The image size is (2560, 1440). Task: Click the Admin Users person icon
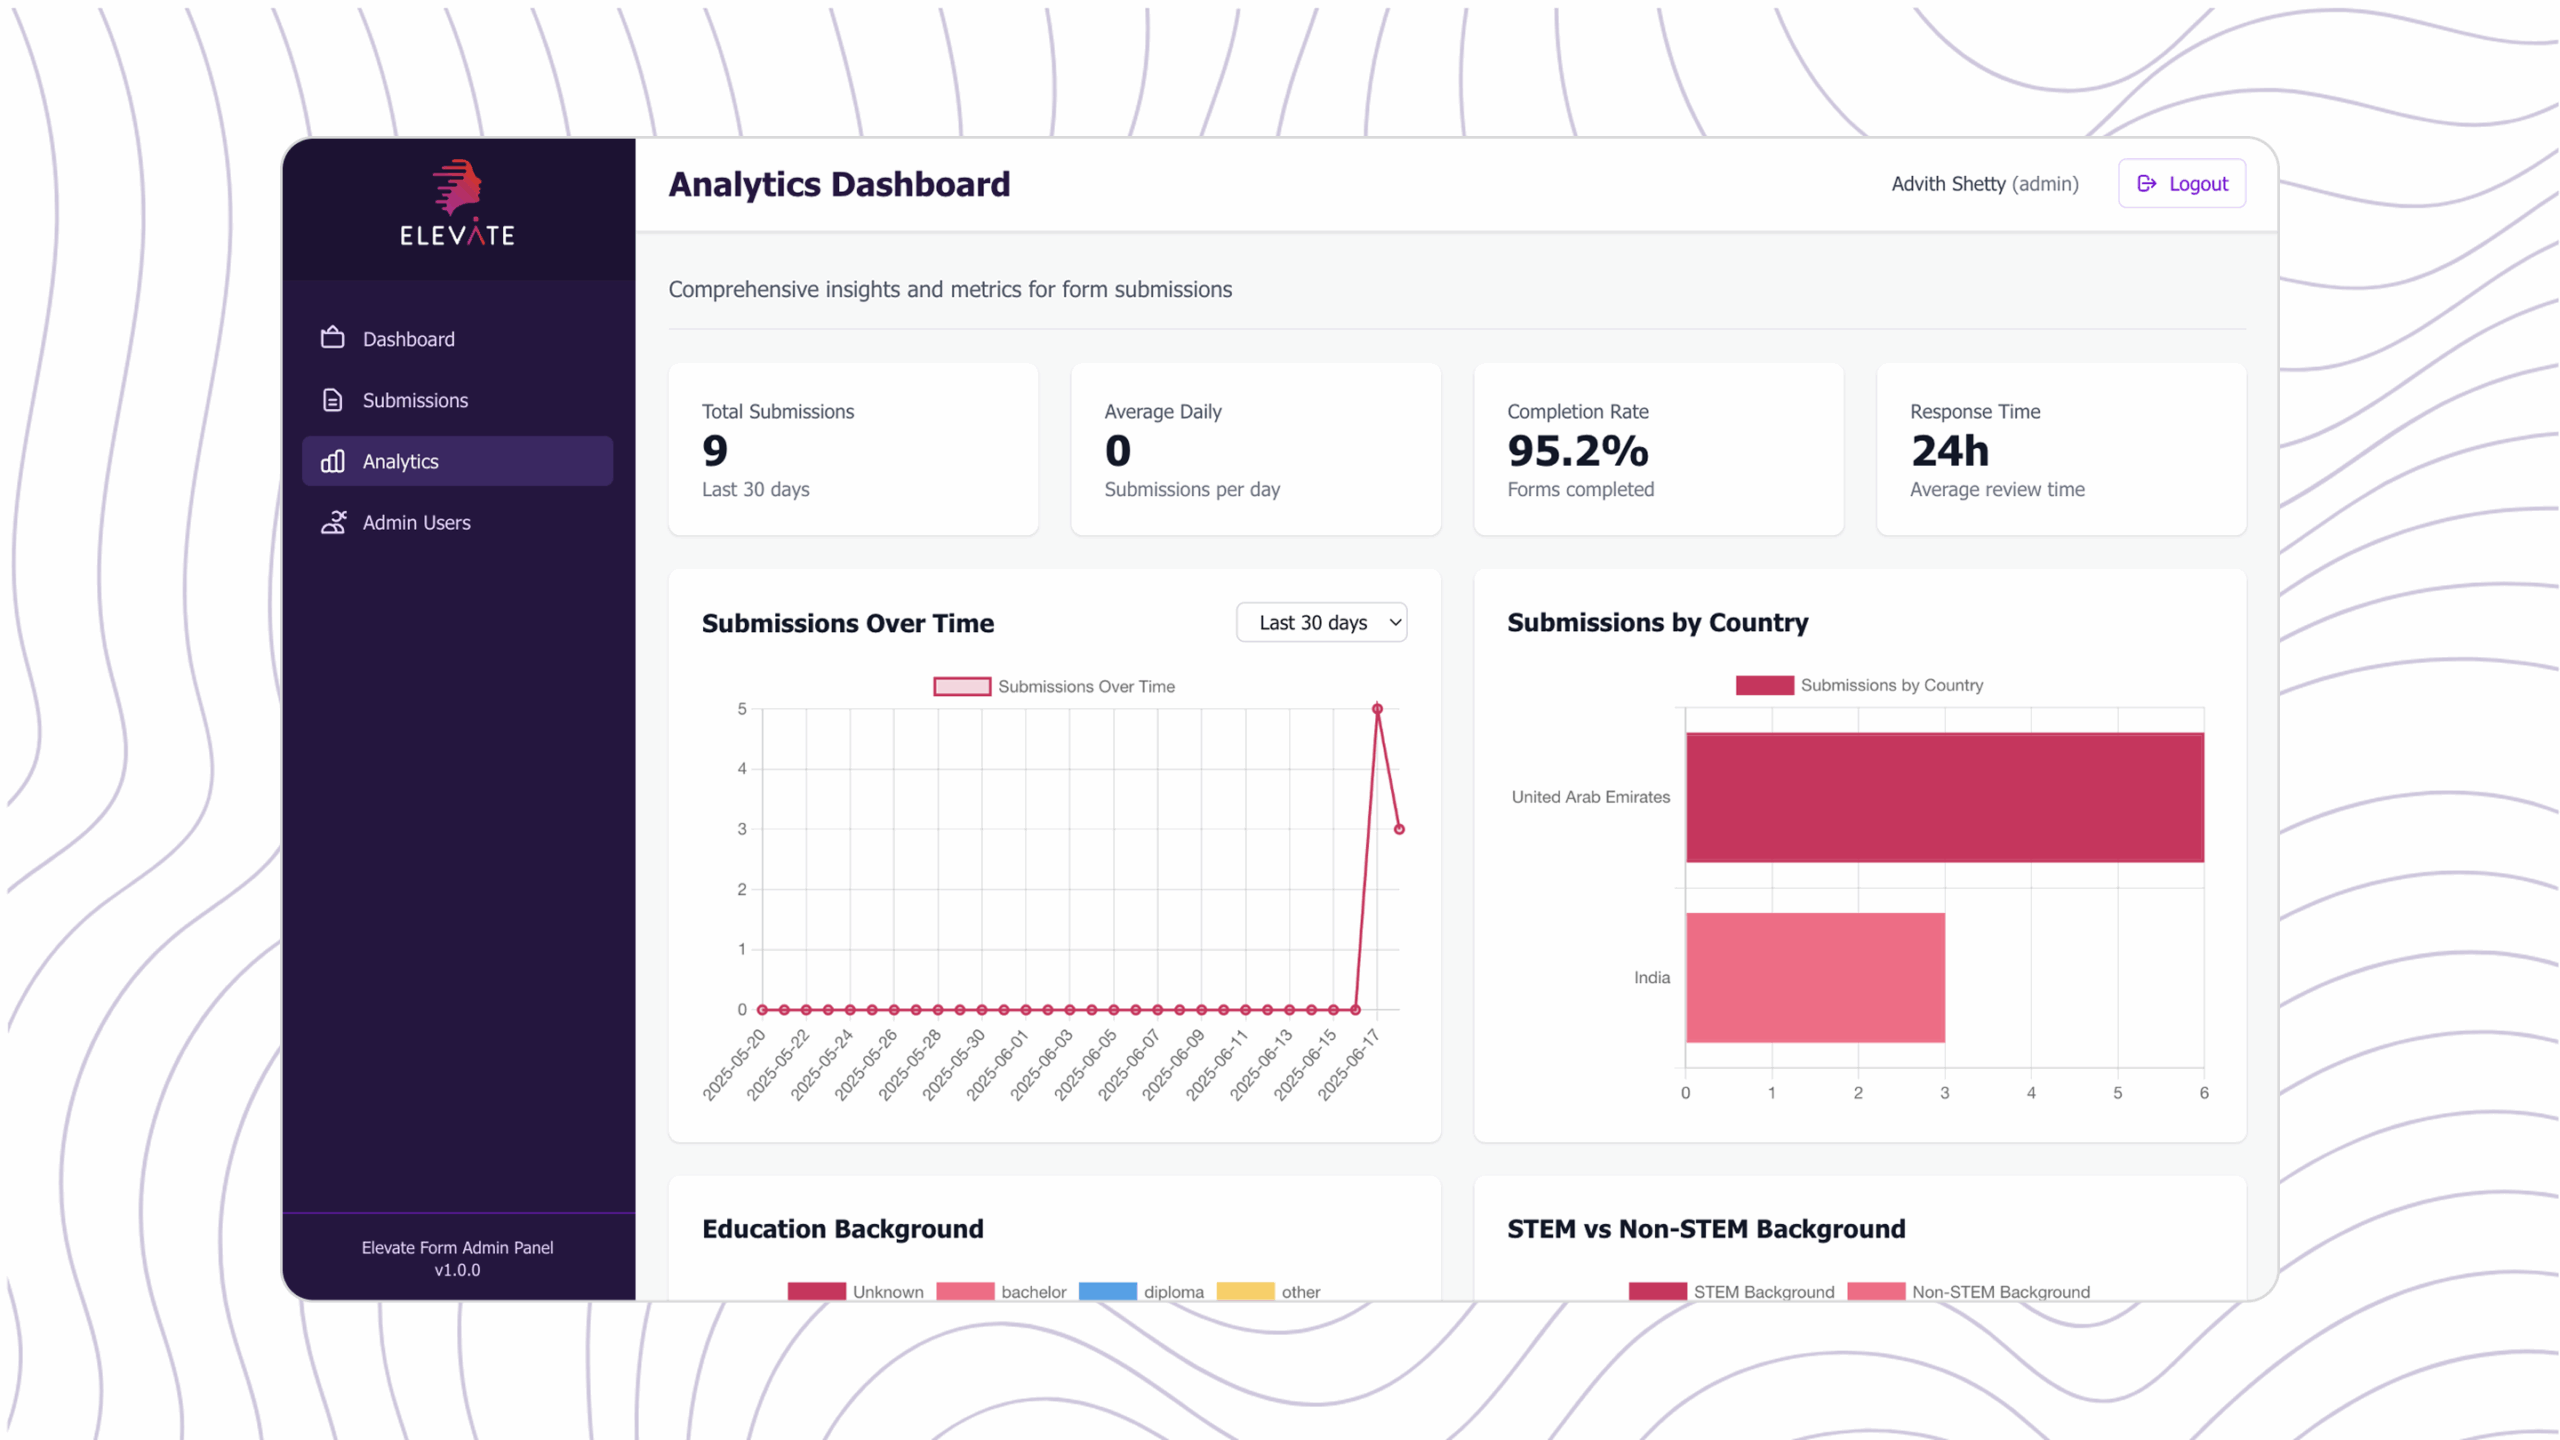pyautogui.click(x=332, y=522)
